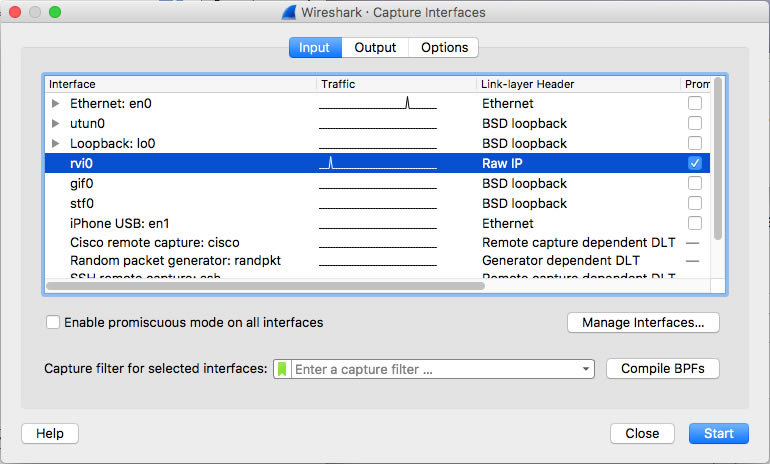
Task: Click the vertical scrollbar of interface list
Action: click(717, 158)
